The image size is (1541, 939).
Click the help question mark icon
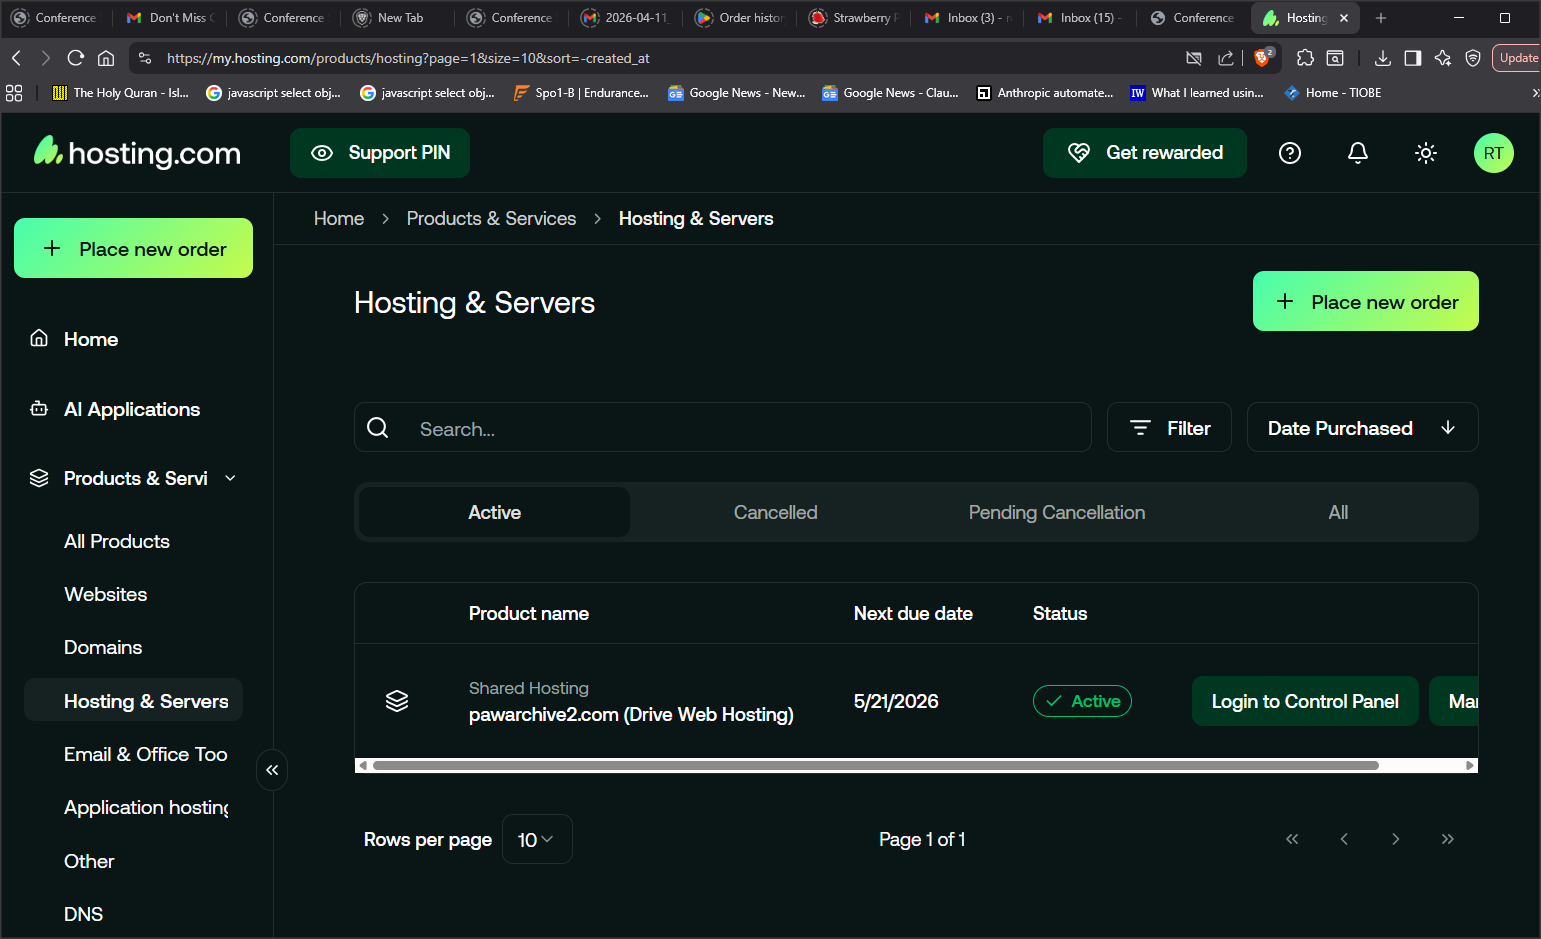1290,153
